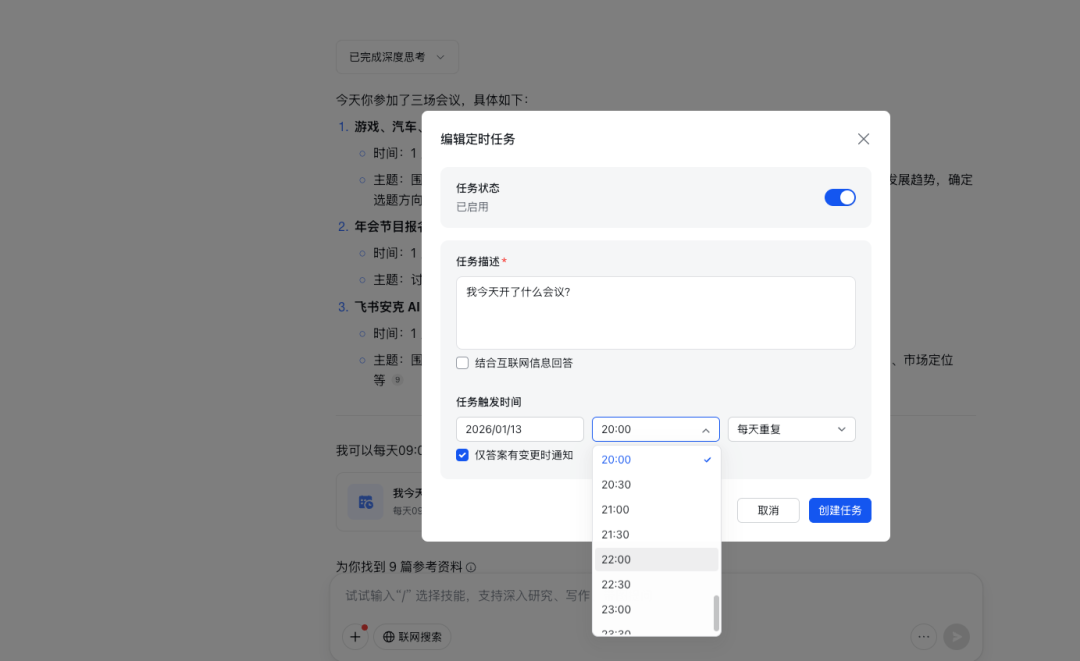Viewport: 1080px width, 661px height.
Task: Click the send arrow icon
Action: point(957,637)
